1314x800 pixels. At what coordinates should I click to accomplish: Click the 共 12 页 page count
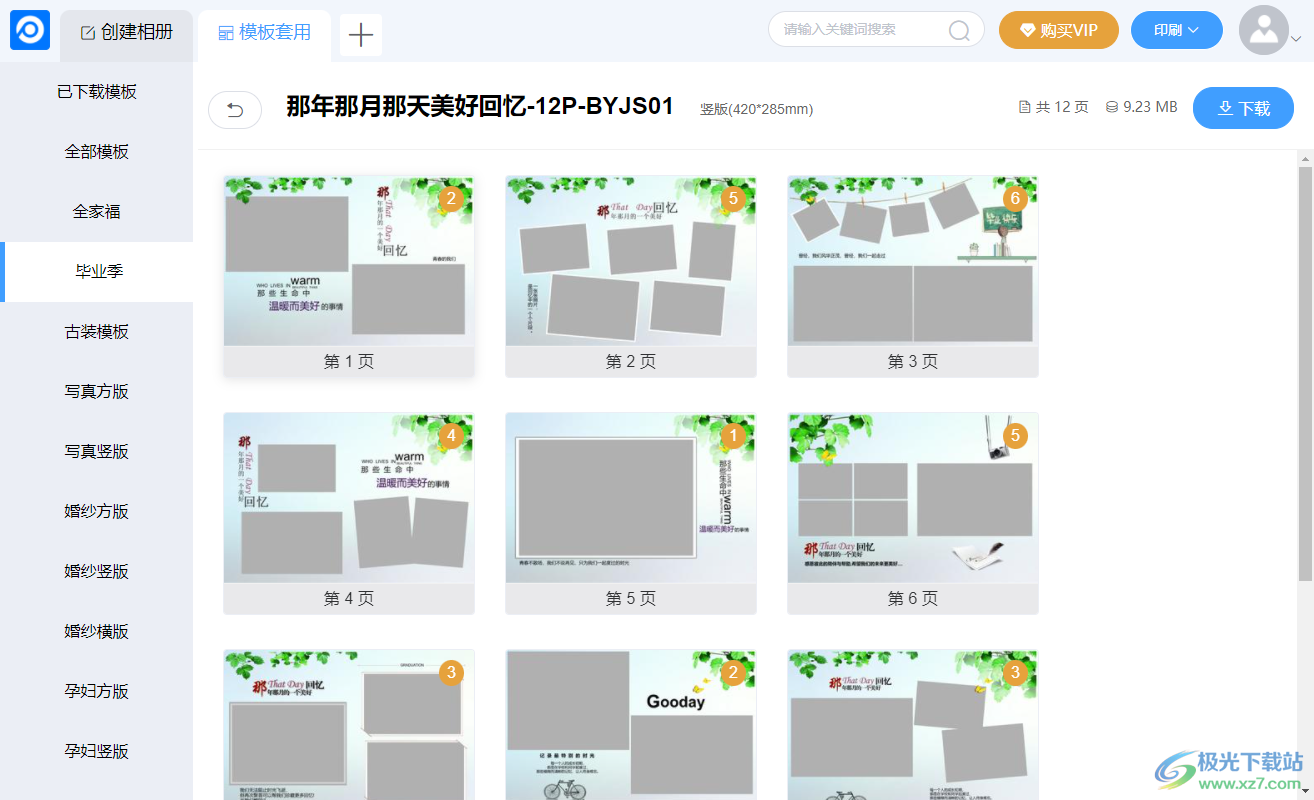click(x=1054, y=107)
